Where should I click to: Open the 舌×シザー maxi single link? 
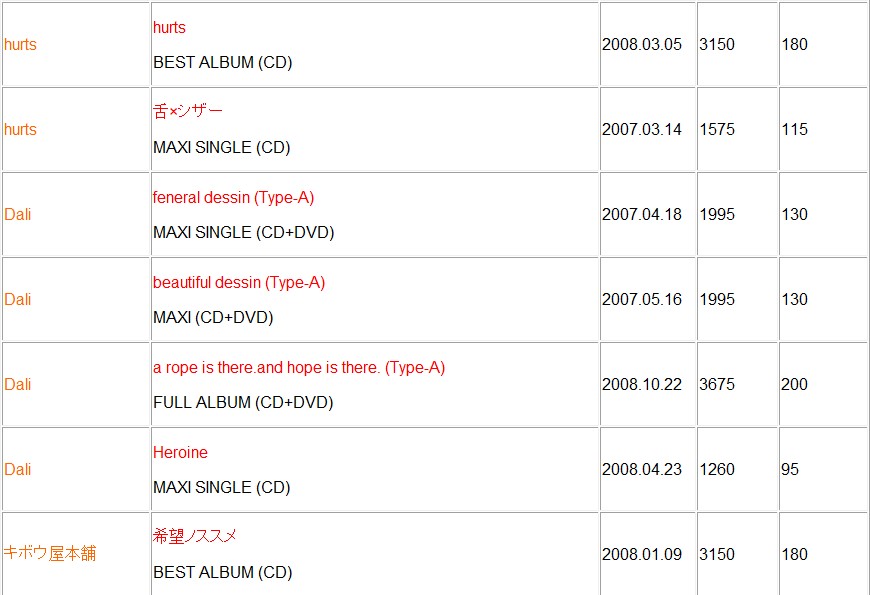tap(187, 112)
